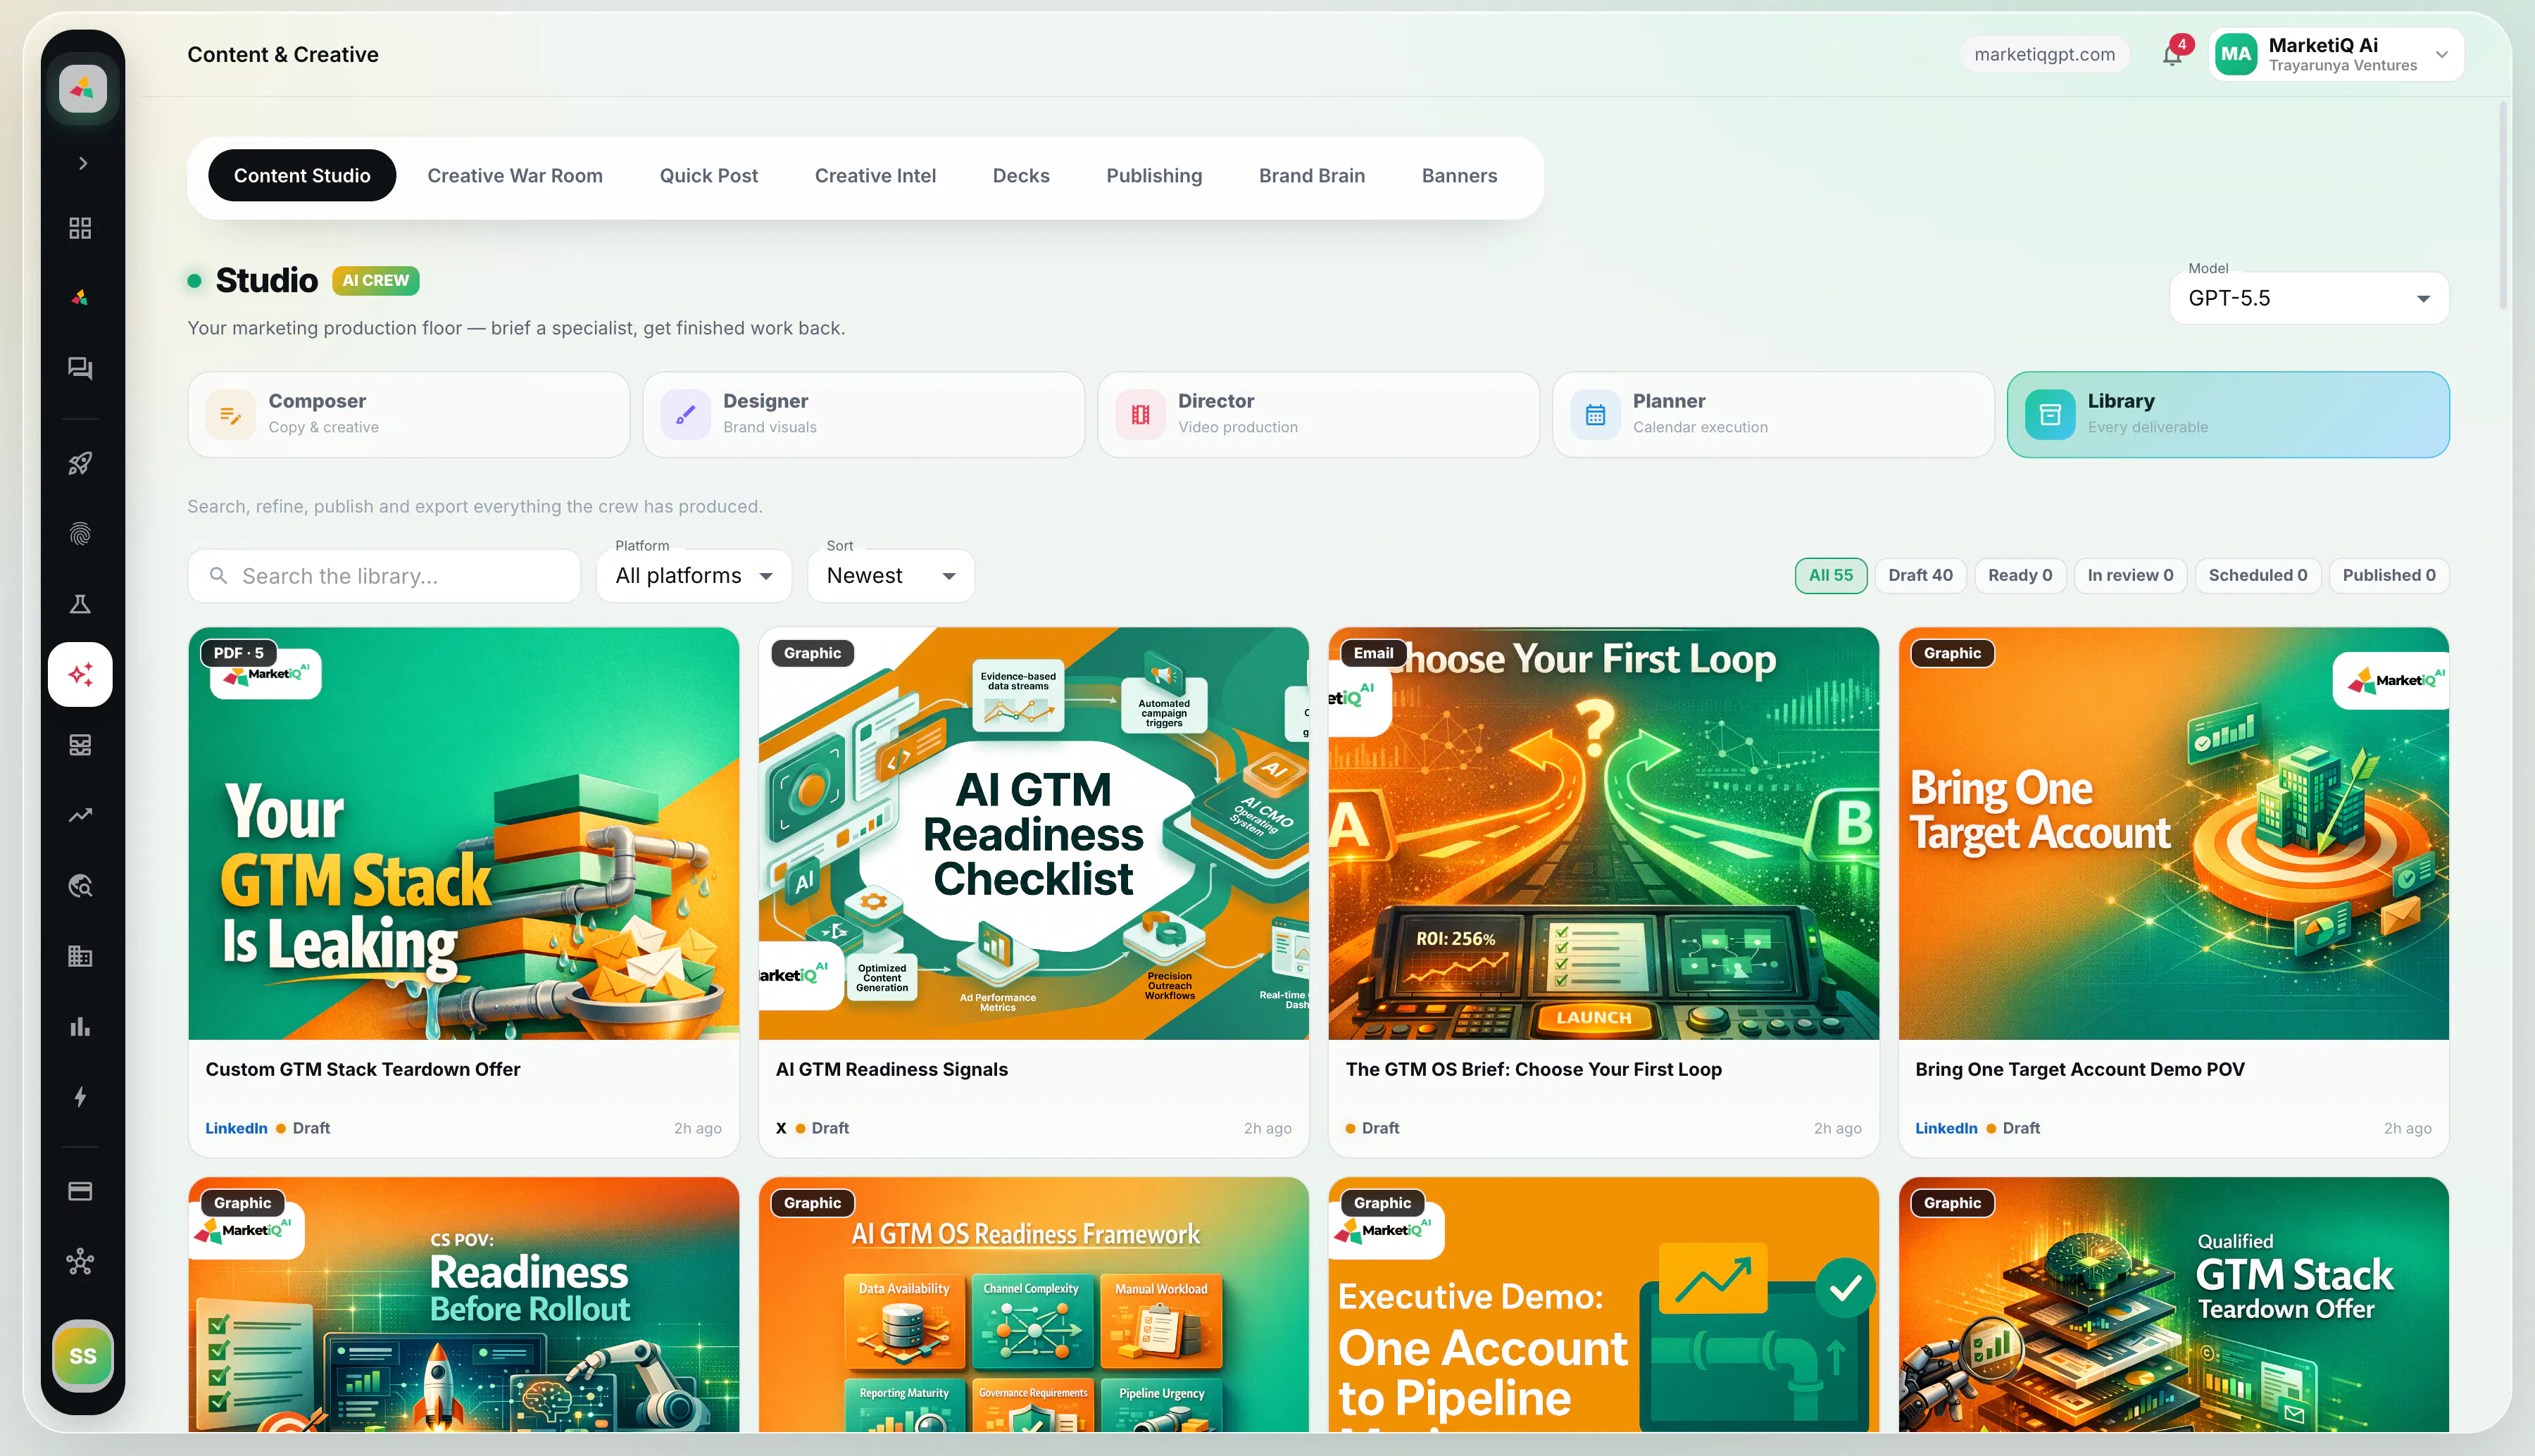The width and height of the screenshot is (2535, 1456).
Task: Select the Library every deliverable card
Action: [2228, 415]
